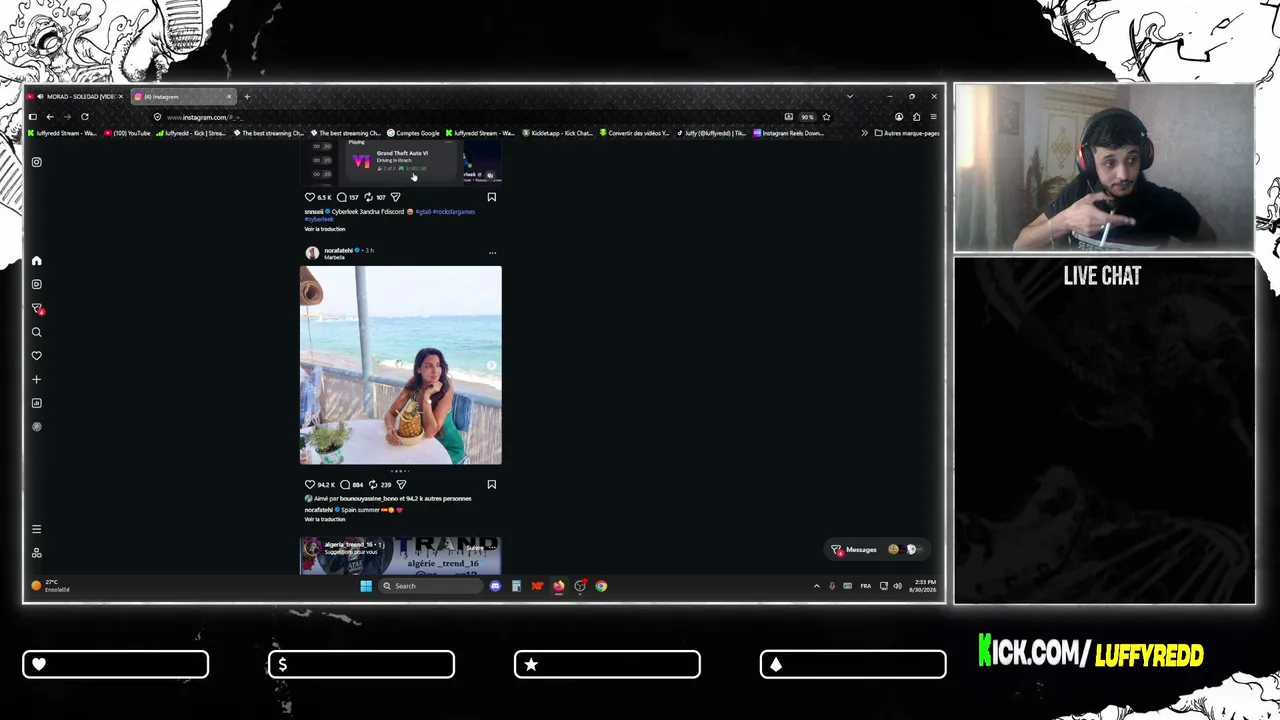Open more options on algeria_trend_16 post
This screenshot has width=1280, height=720.
coord(492,547)
